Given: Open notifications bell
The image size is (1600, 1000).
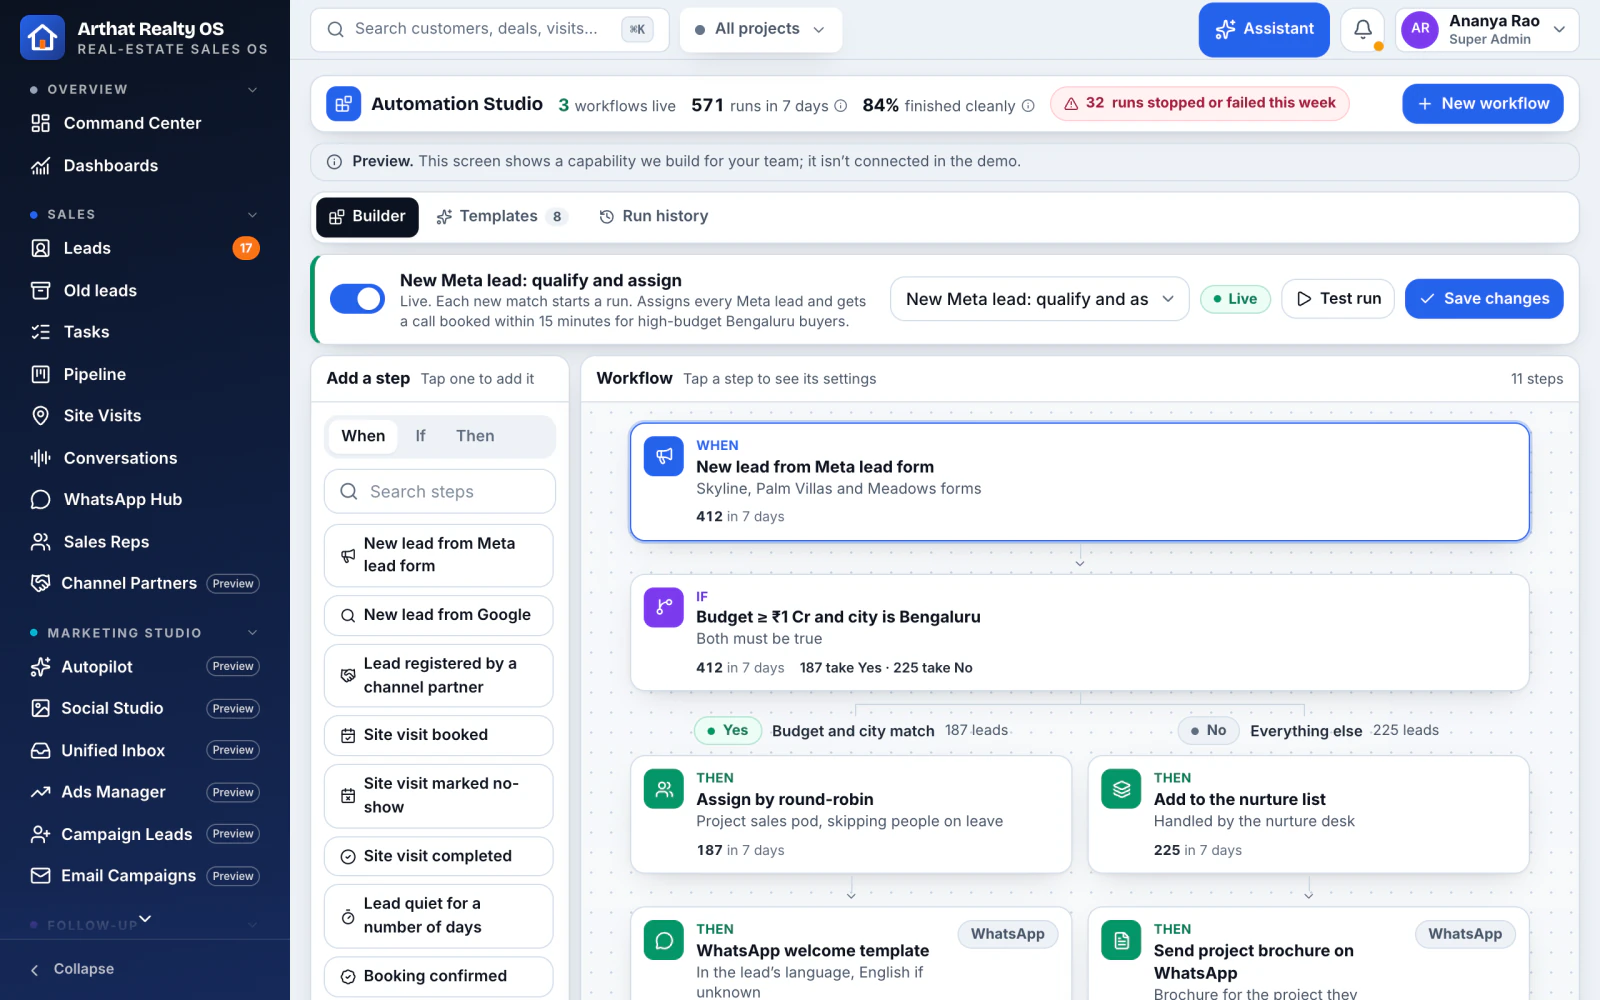Looking at the screenshot, I should coord(1363,30).
